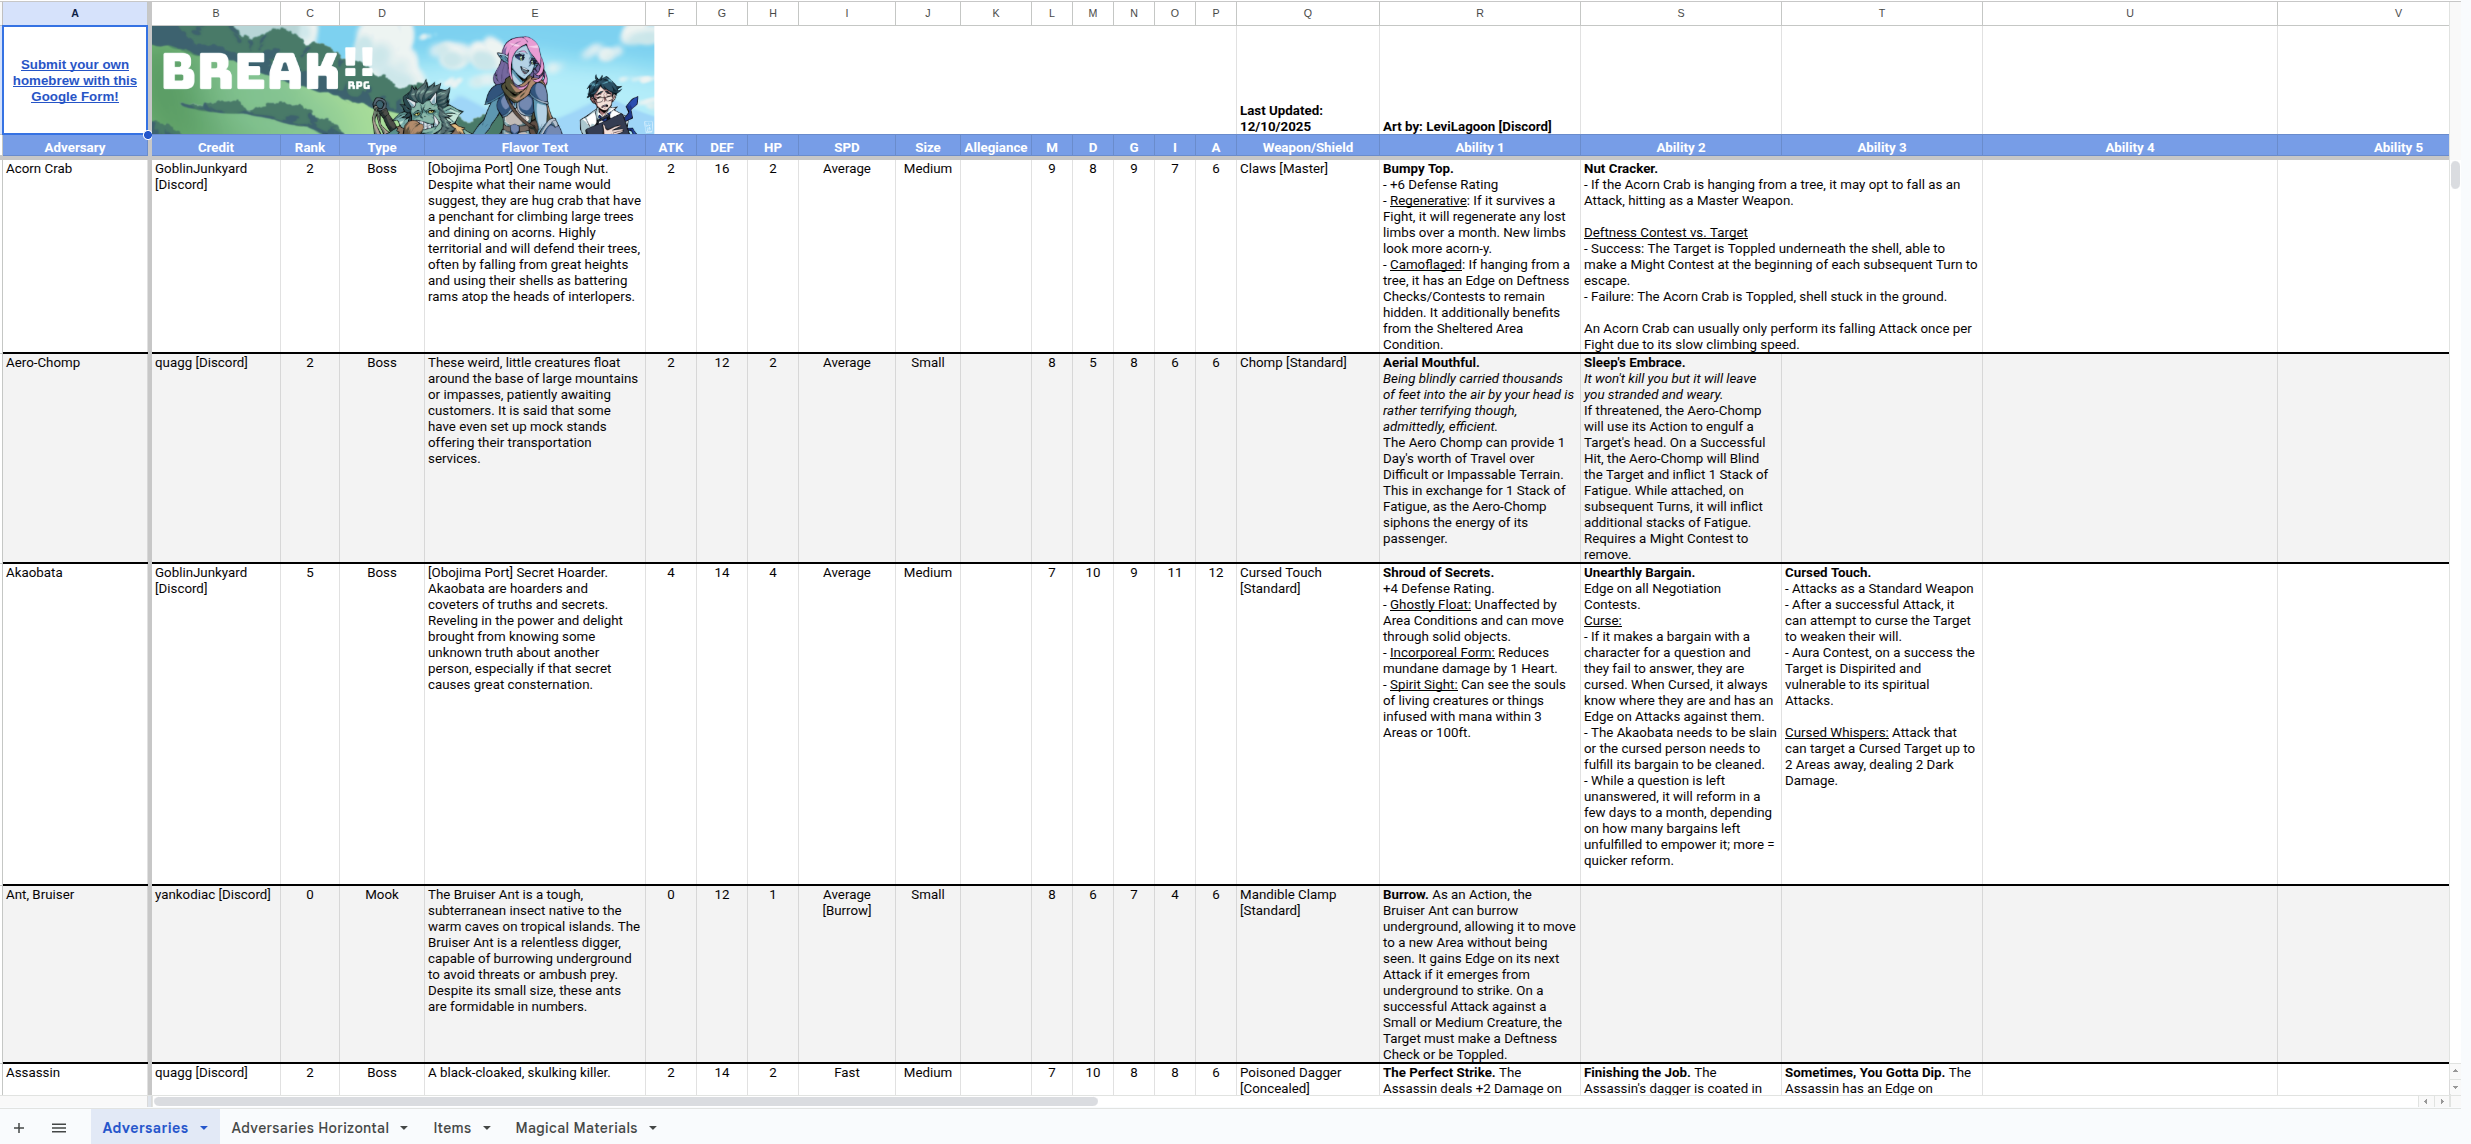The height and width of the screenshot is (1144, 2471).
Task: Open the Adversaries Horizontal tab dropdown
Action: pyautogui.click(x=404, y=1127)
